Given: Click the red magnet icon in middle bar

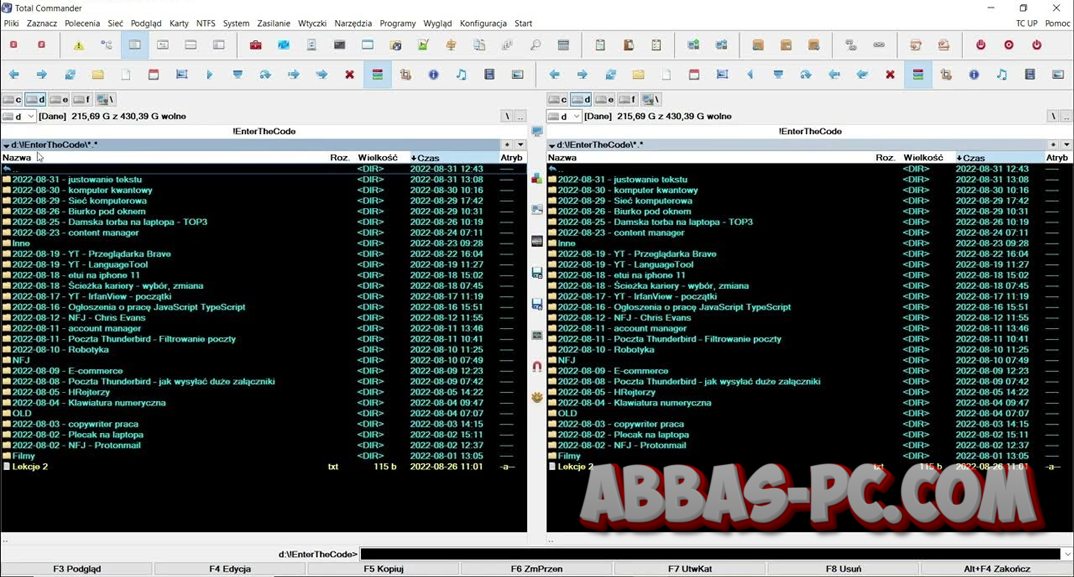Looking at the screenshot, I should [x=537, y=367].
